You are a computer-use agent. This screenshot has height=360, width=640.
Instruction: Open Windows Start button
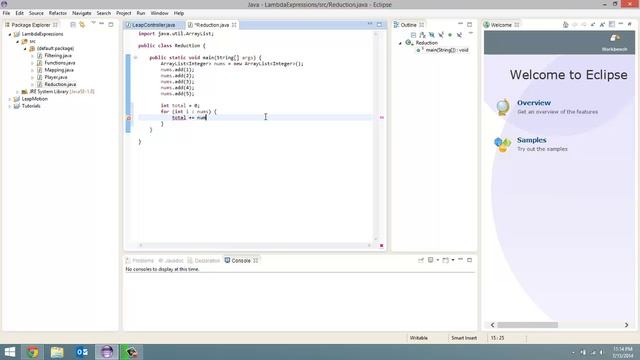point(9,352)
